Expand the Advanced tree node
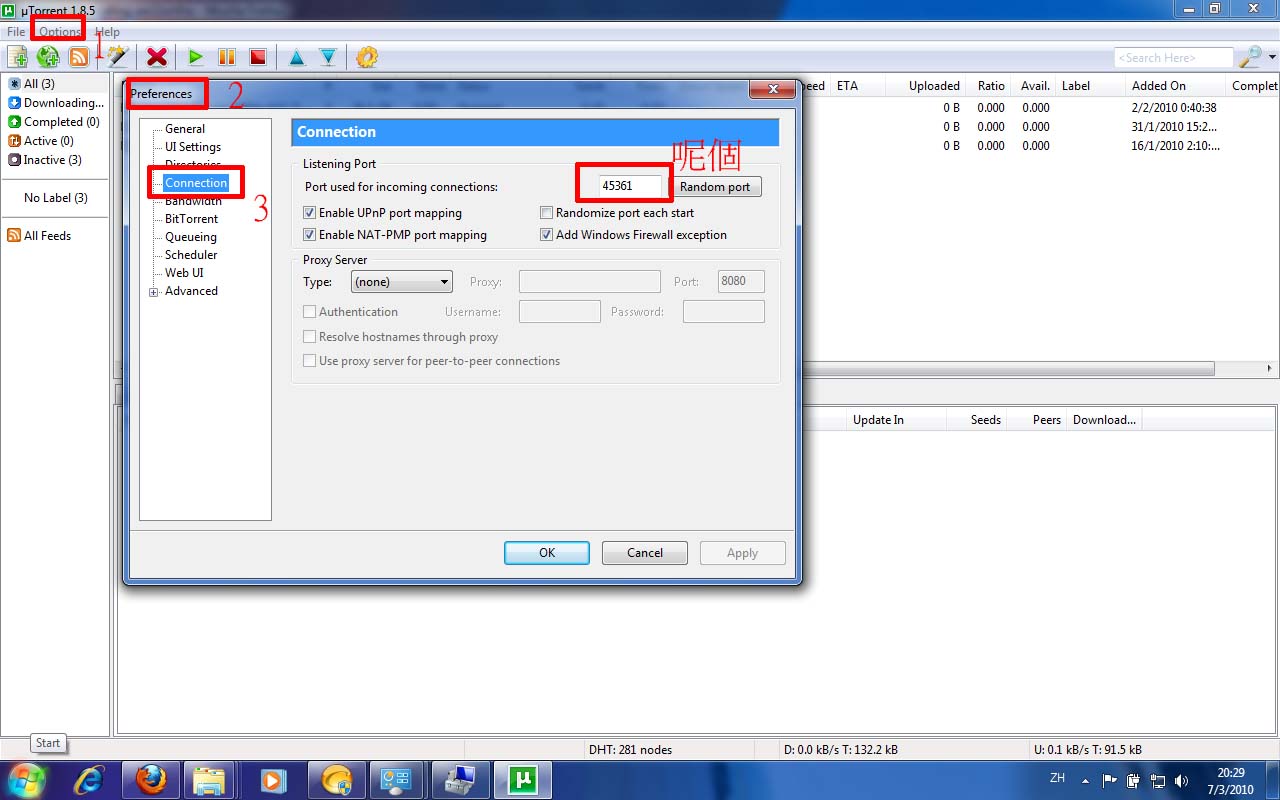Viewport: 1280px width, 800px height. 154,292
